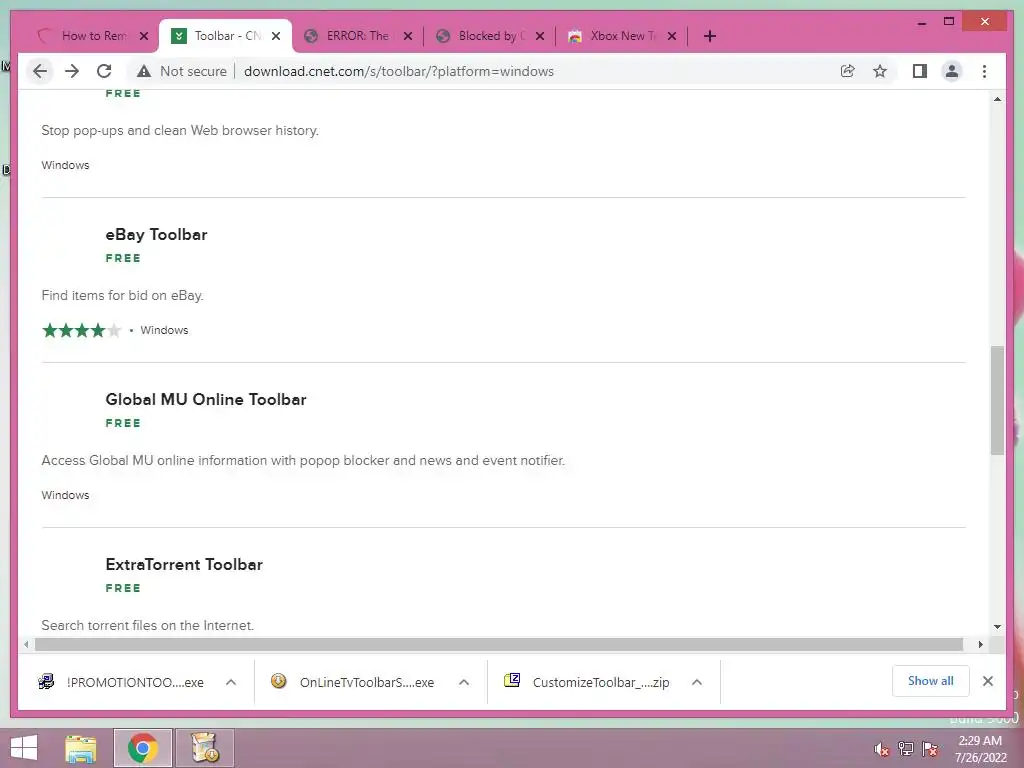Expand options for CustomizeToolbar_....zip download
The image size is (1024, 768).
click(697, 682)
